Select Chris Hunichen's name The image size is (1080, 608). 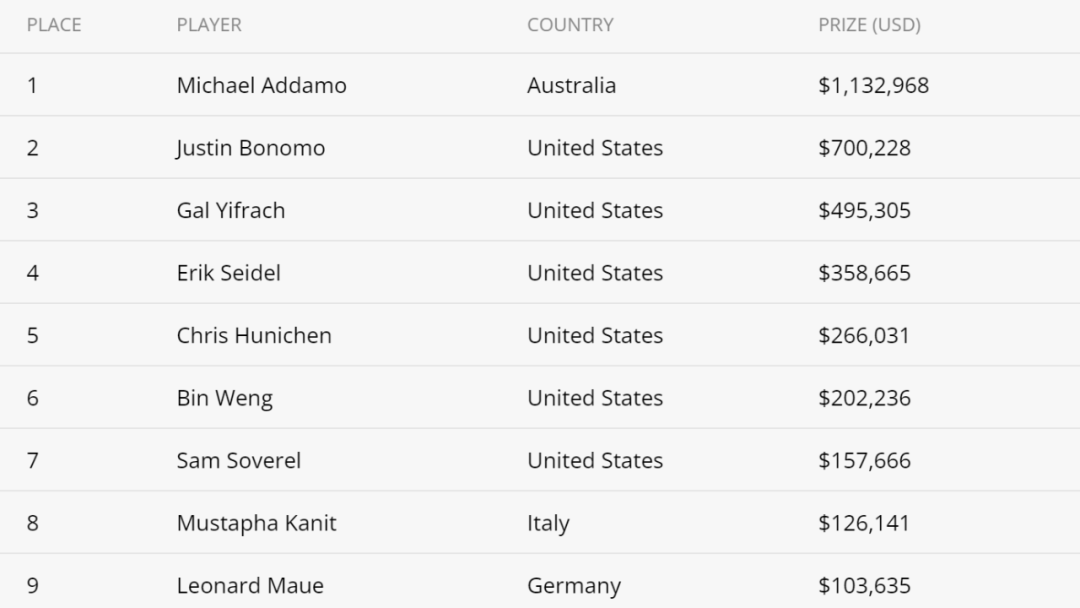(254, 336)
